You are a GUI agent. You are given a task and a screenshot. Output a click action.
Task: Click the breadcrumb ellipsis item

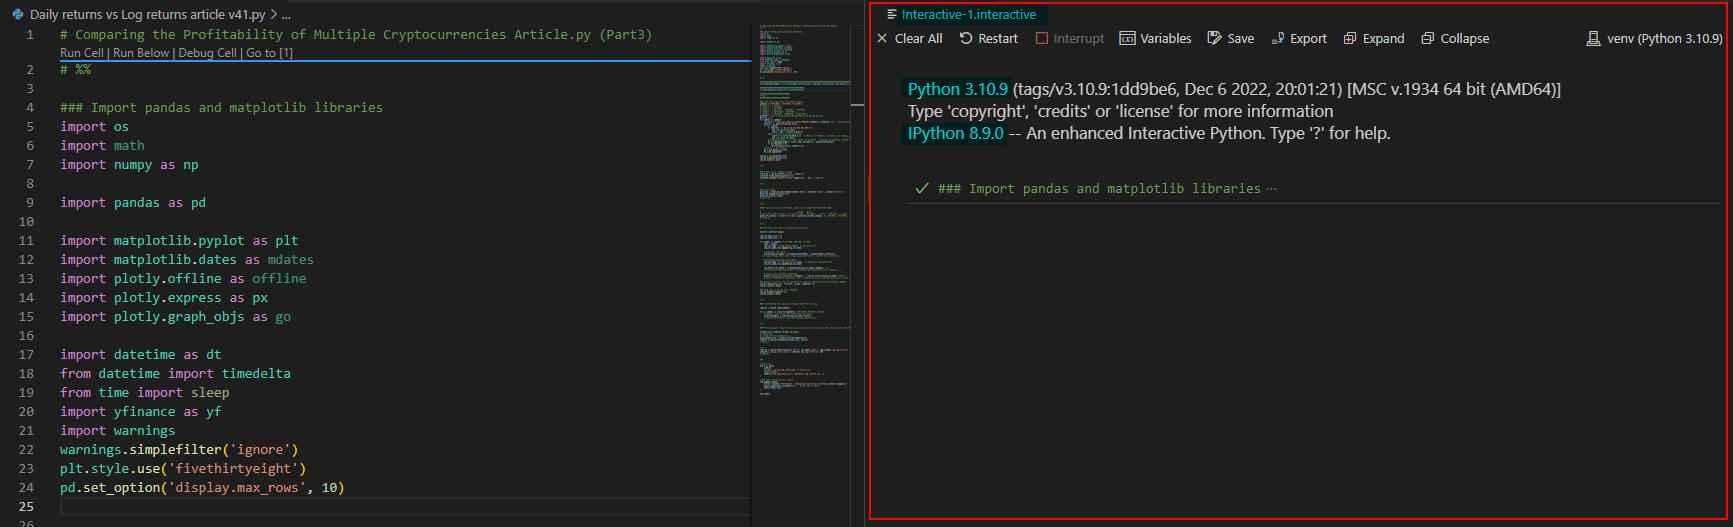click(286, 15)
